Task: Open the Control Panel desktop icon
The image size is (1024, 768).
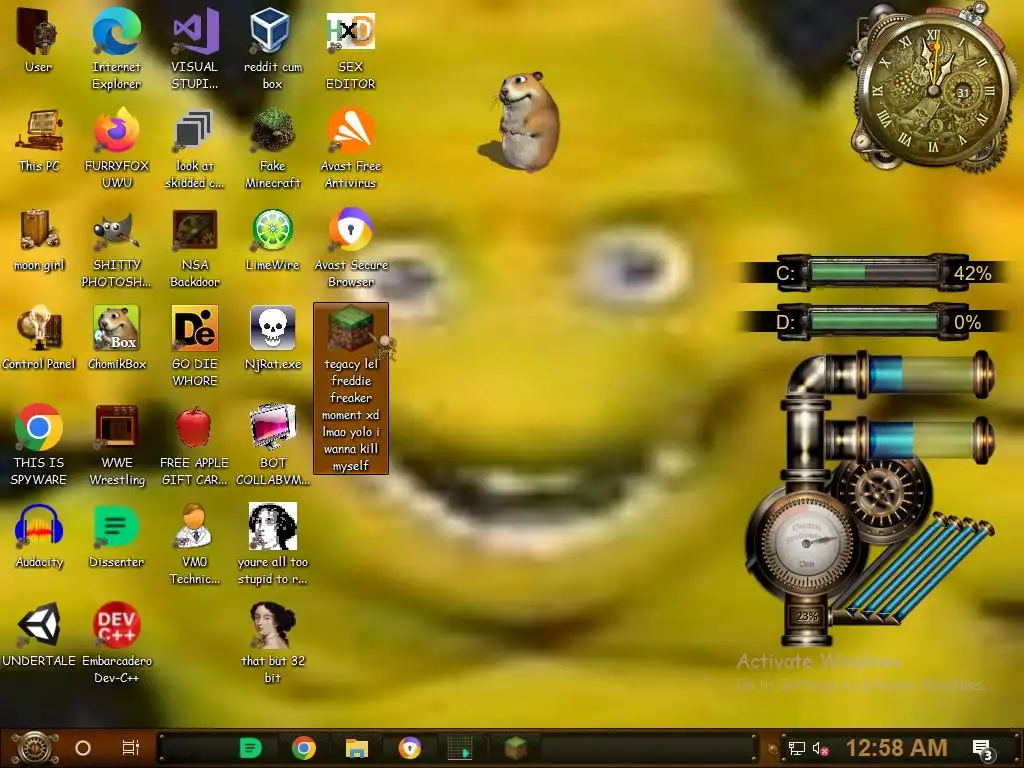Action: coord(39,338)
